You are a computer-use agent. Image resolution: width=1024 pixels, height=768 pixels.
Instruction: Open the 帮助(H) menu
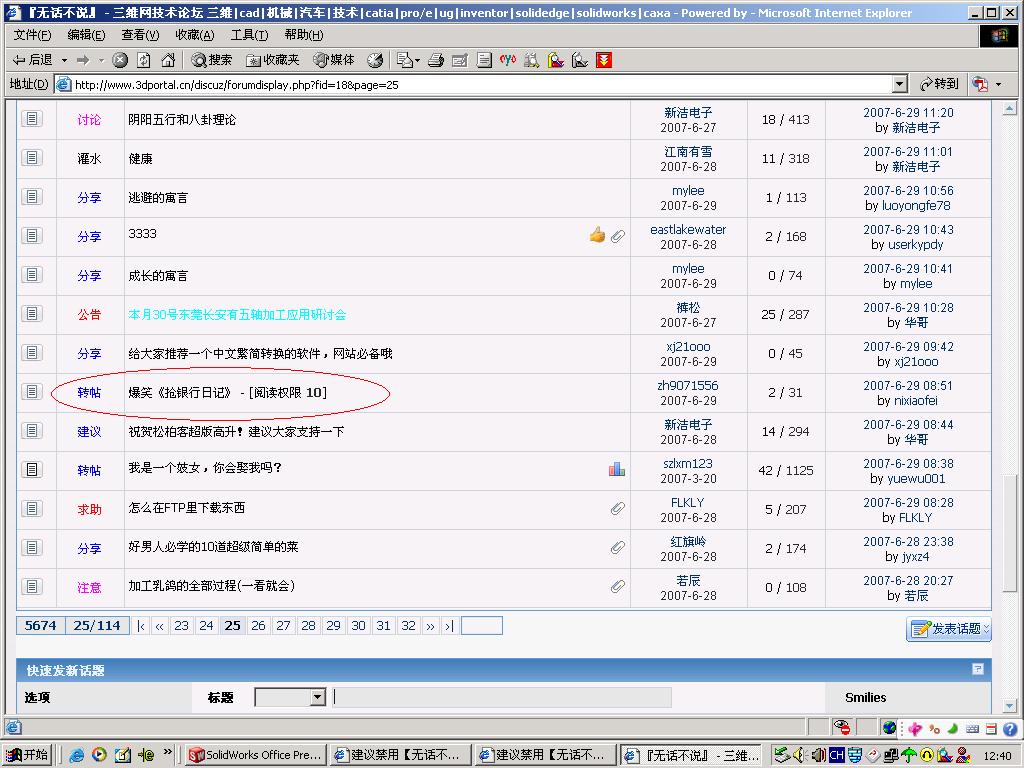click(x=304, y=35)
